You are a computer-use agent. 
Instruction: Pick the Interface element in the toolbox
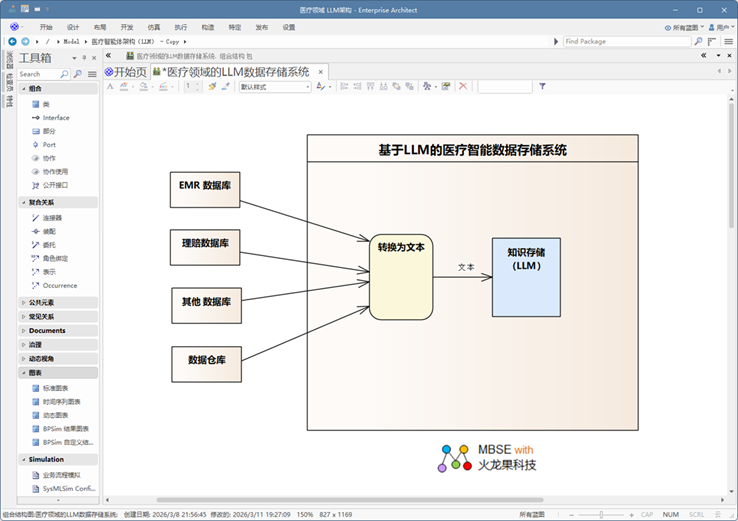pyautogui.click(x=56, y=118)
